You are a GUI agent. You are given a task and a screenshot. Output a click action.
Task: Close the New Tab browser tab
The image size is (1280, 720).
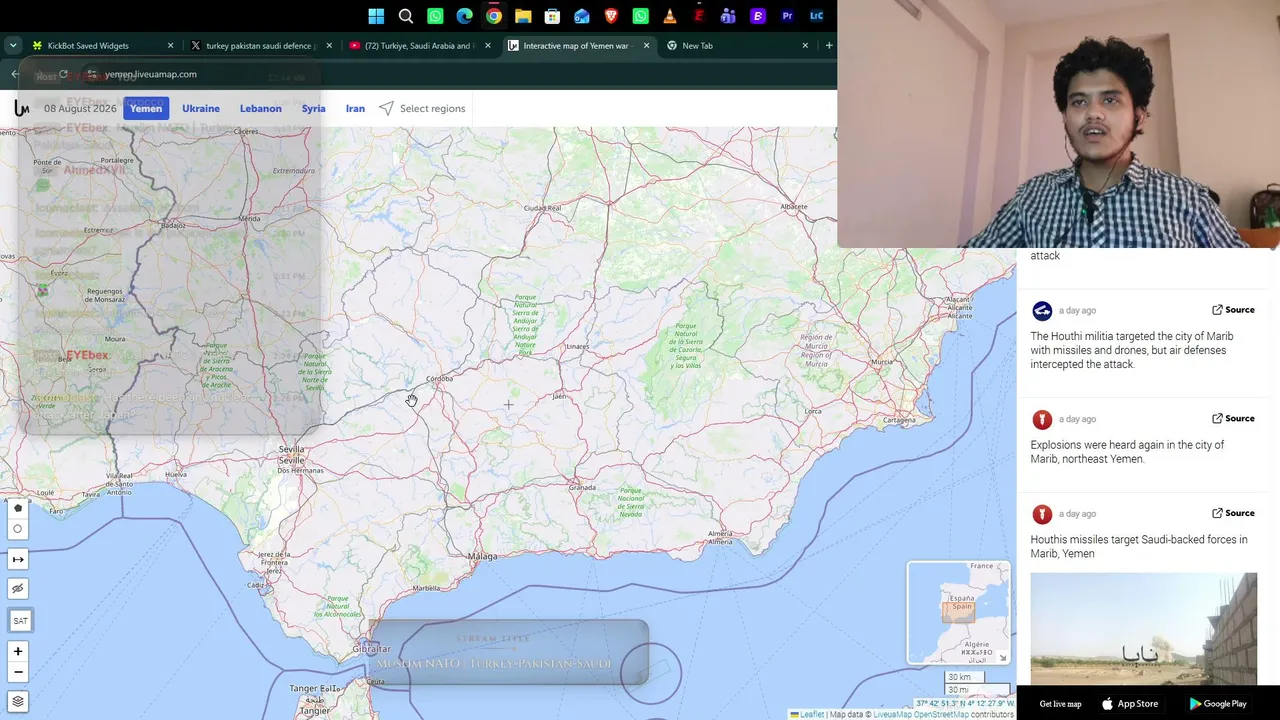click(805, 46)
